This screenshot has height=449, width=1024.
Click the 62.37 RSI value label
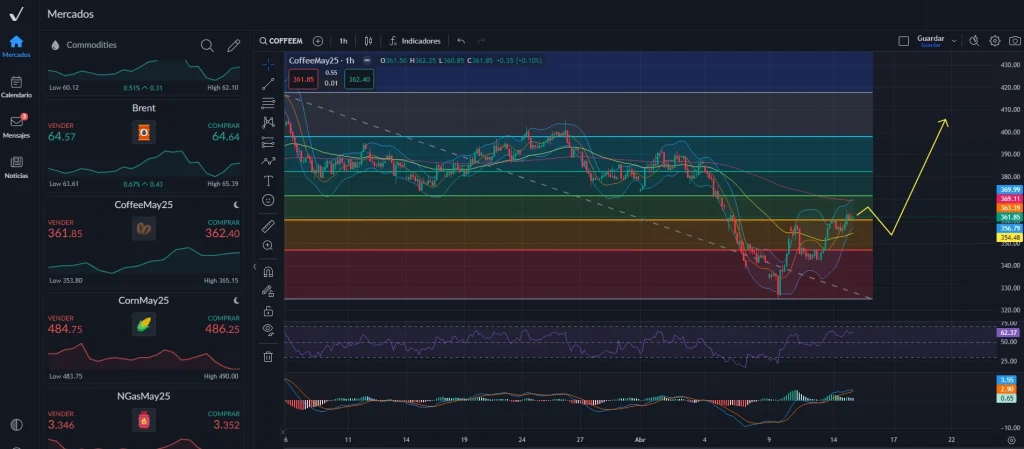tap(1010, 332)
